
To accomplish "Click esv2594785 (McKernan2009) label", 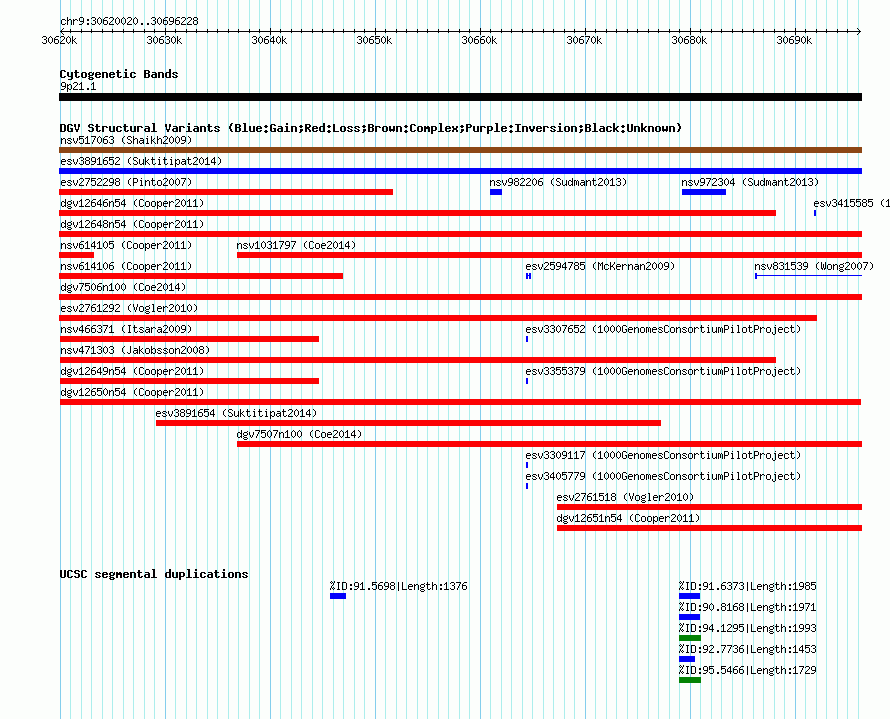I will [600, 266].
